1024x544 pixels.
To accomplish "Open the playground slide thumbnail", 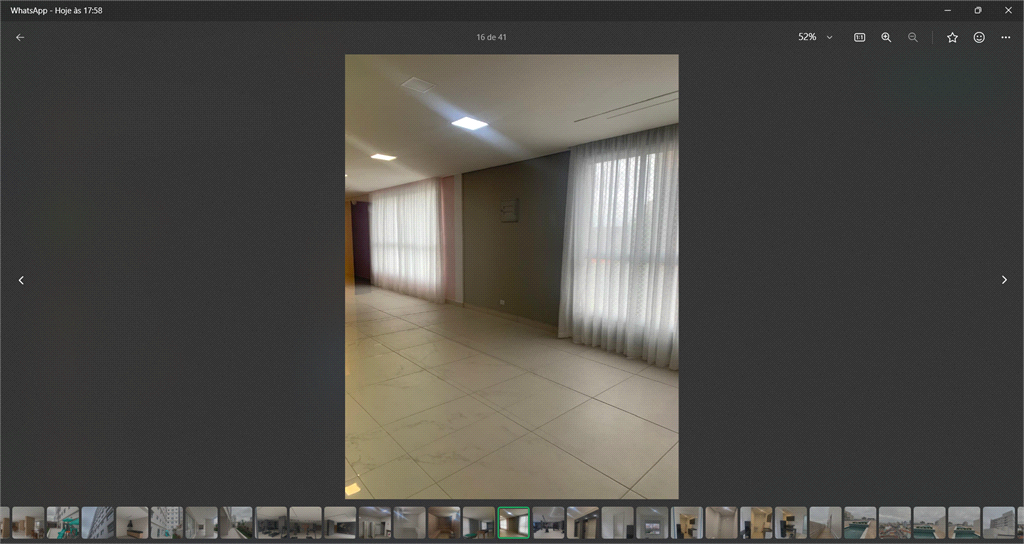I will point(63,522).
